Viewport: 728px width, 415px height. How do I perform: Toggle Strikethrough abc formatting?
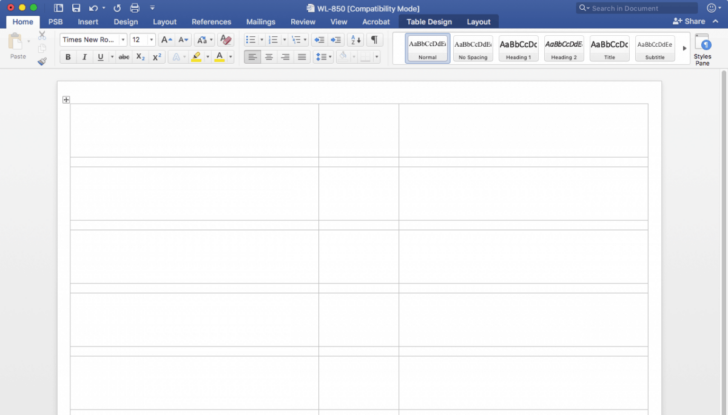click(x=124, y=57)
